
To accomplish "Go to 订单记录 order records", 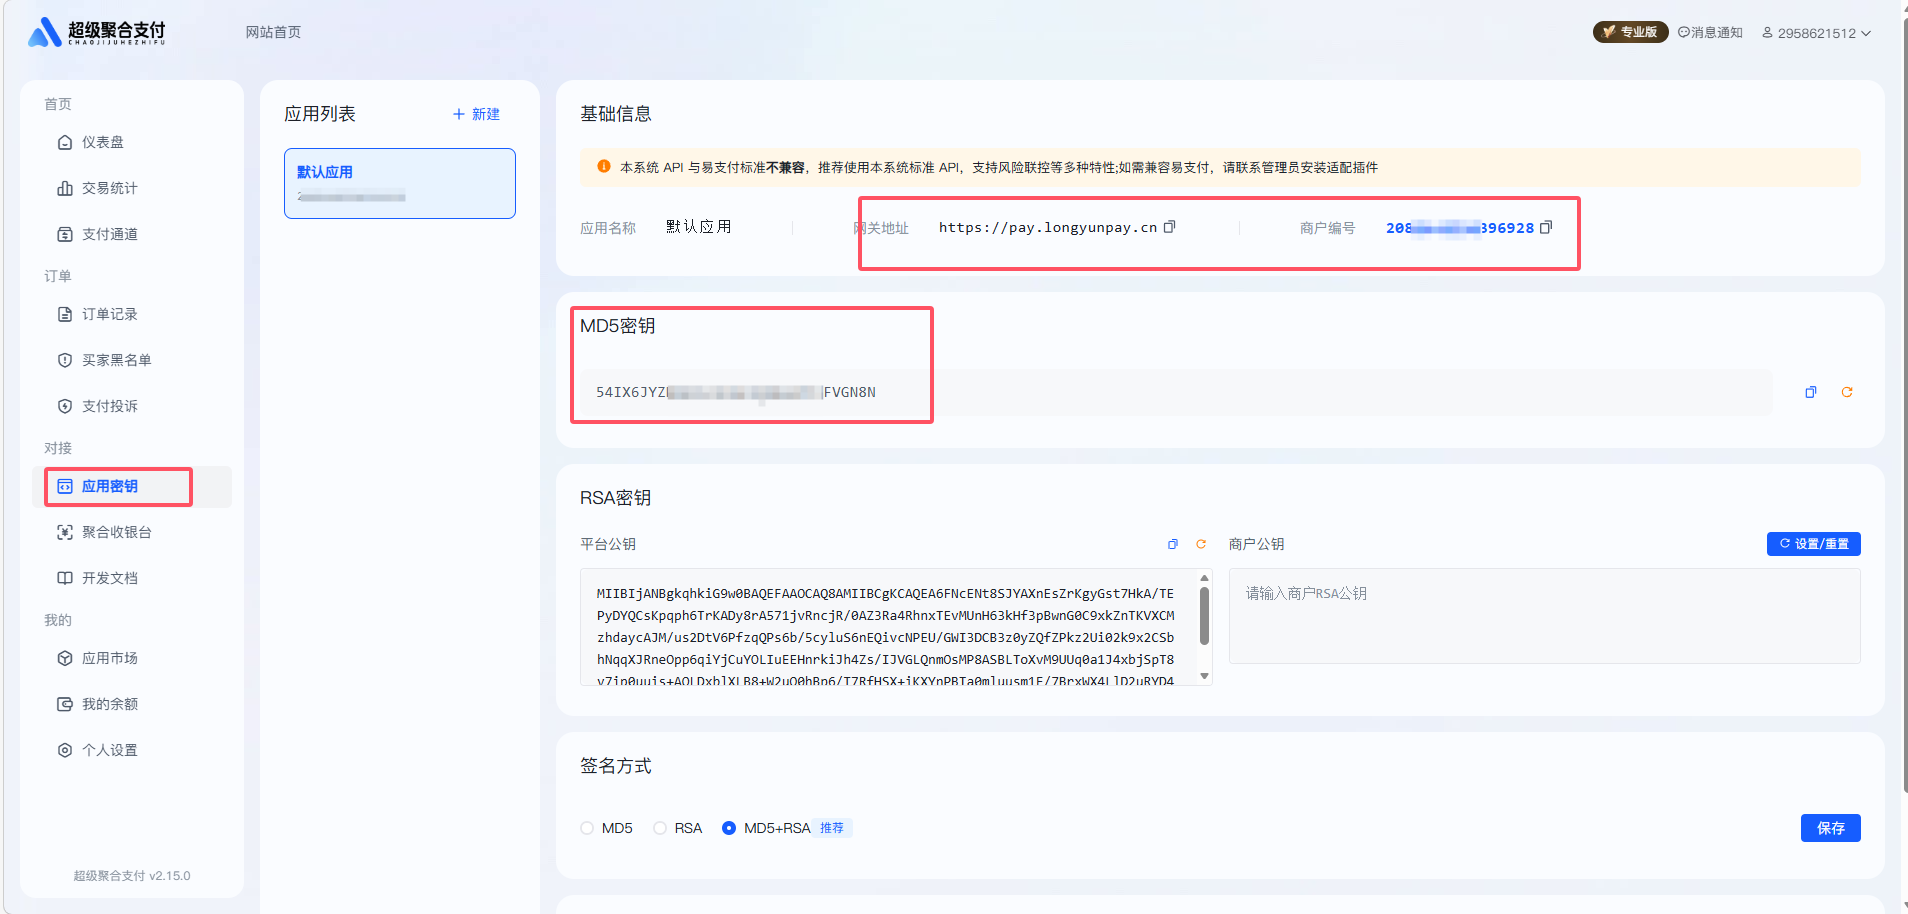I will point(109,314).
